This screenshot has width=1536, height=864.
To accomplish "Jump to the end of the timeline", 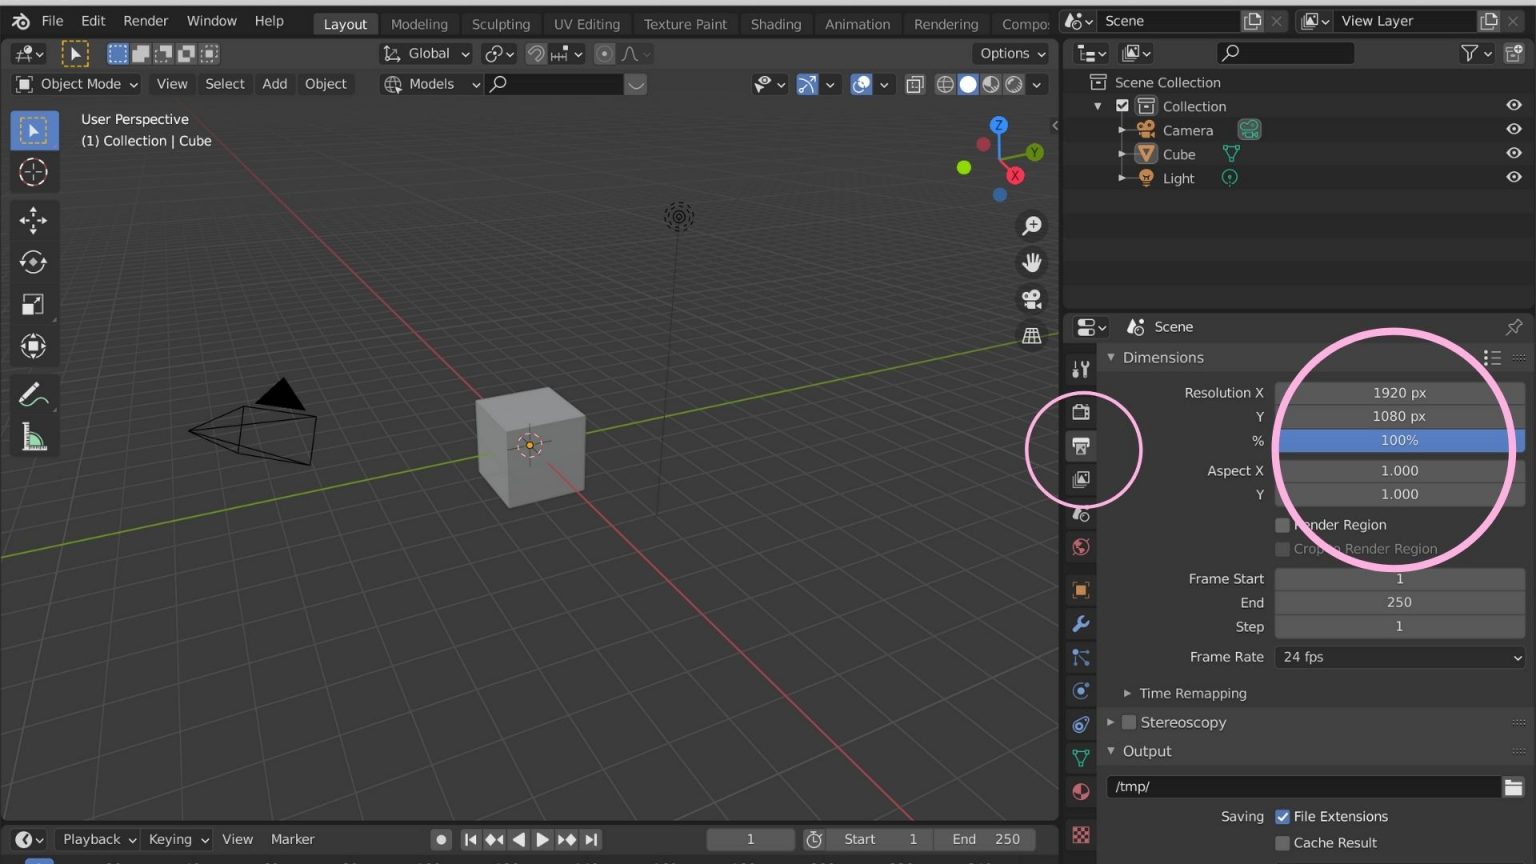I will [590, 839].
